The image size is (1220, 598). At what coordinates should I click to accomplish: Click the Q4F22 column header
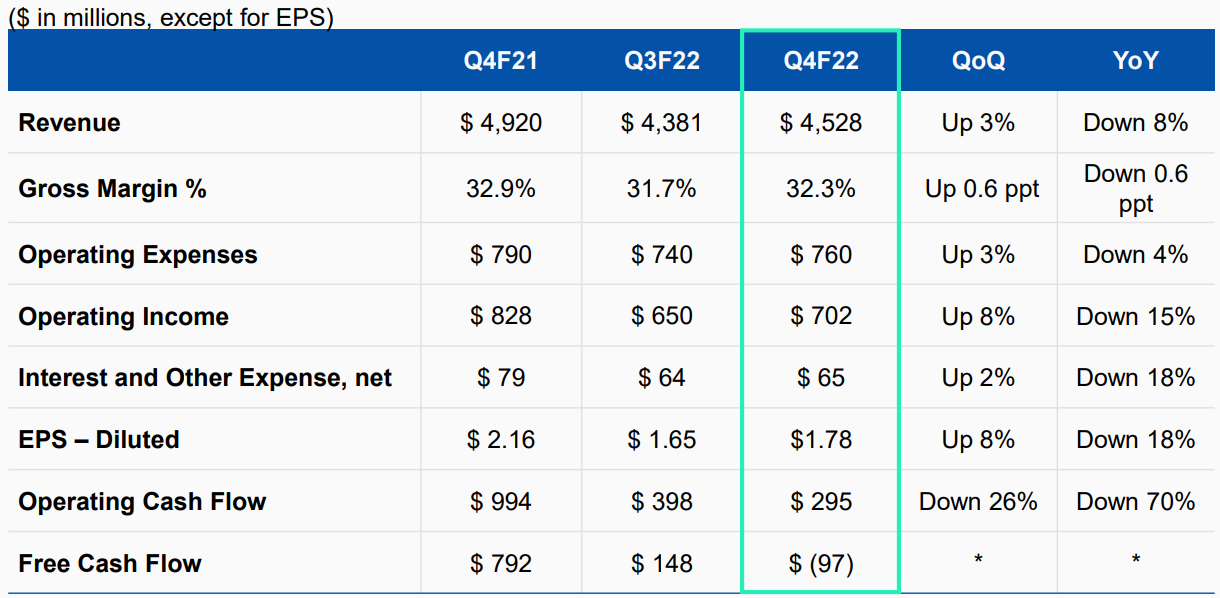[x=821, y=60]
